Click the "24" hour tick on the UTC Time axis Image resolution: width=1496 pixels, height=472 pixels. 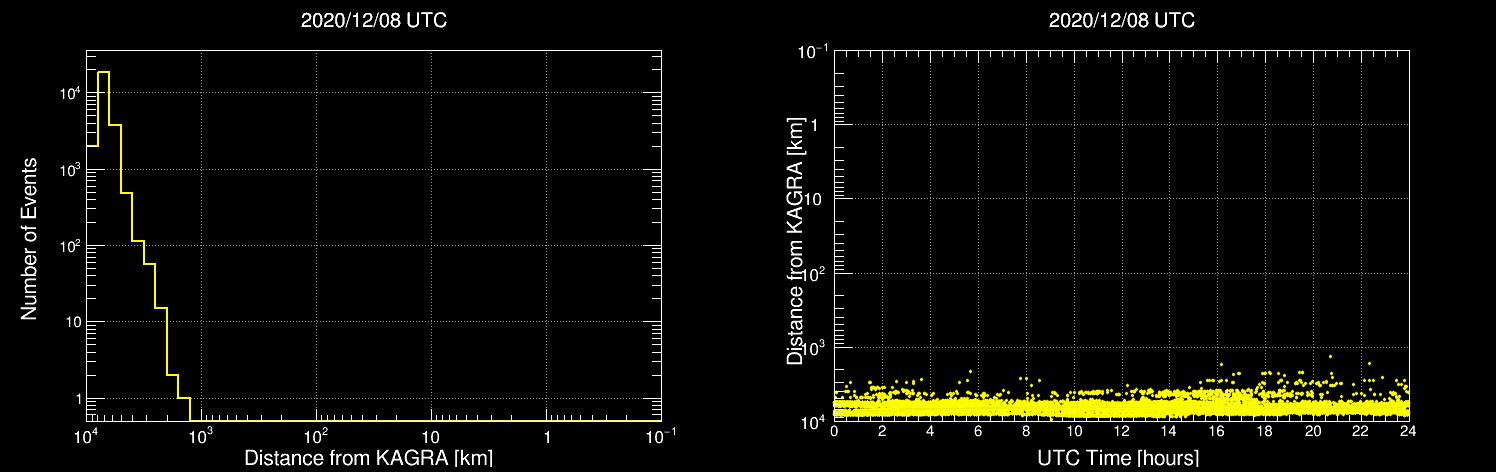[x=1408, y=432]
